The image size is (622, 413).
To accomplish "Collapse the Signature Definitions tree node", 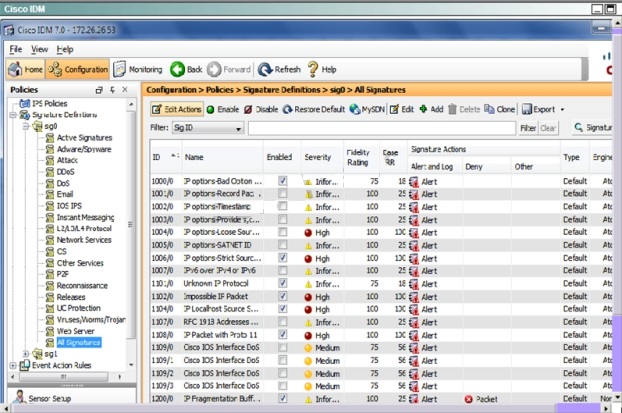I will [13, 115].
